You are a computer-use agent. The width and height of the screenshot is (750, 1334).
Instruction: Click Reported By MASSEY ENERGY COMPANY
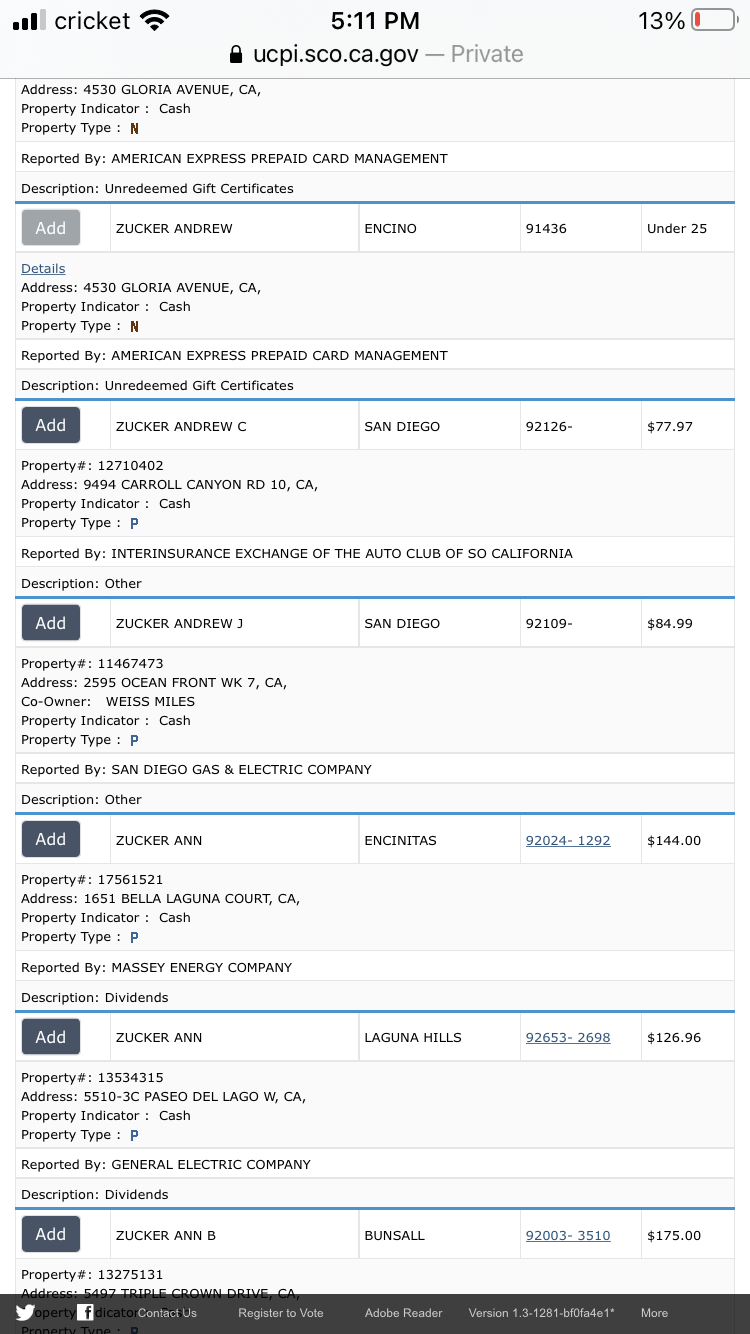(x=157, y=967)
